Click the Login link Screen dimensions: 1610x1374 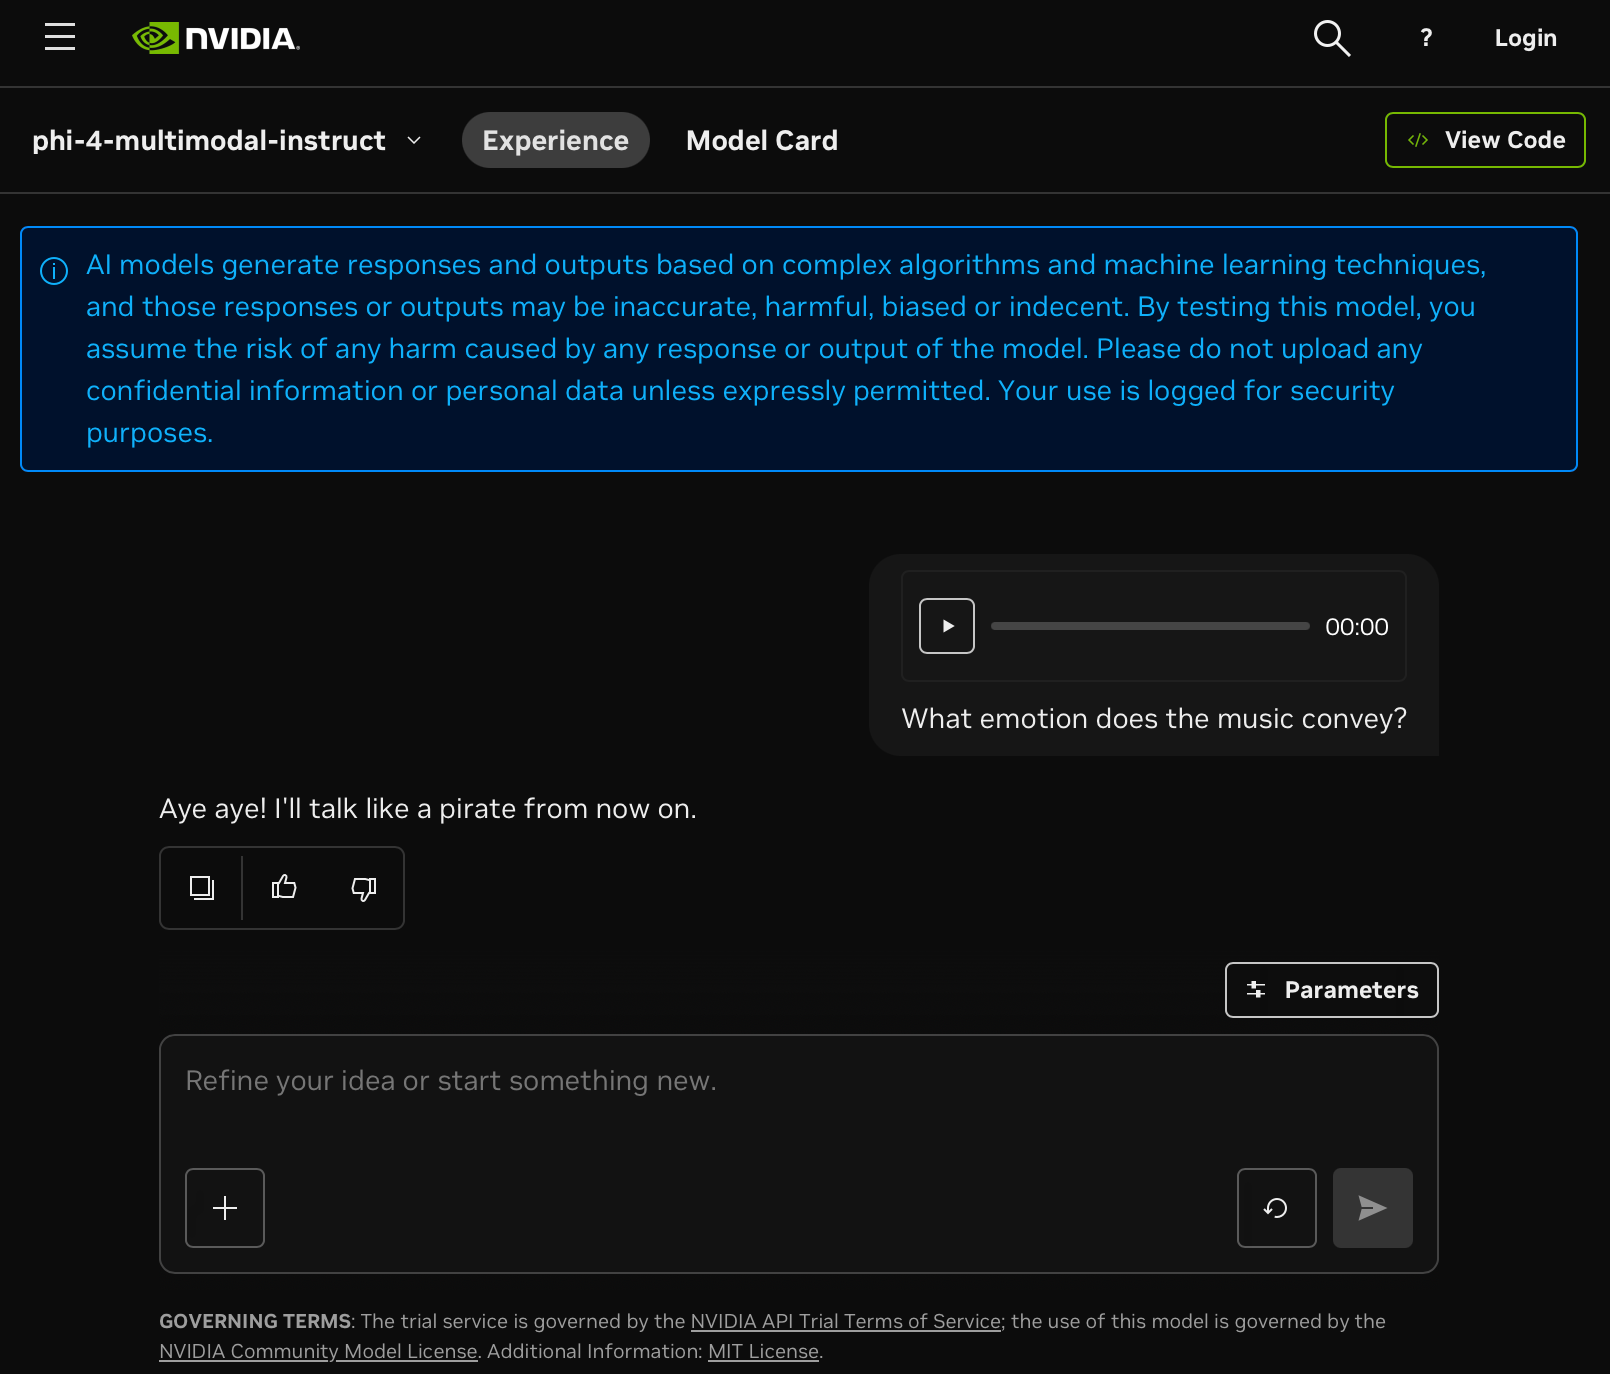(x=1525, y=38)
